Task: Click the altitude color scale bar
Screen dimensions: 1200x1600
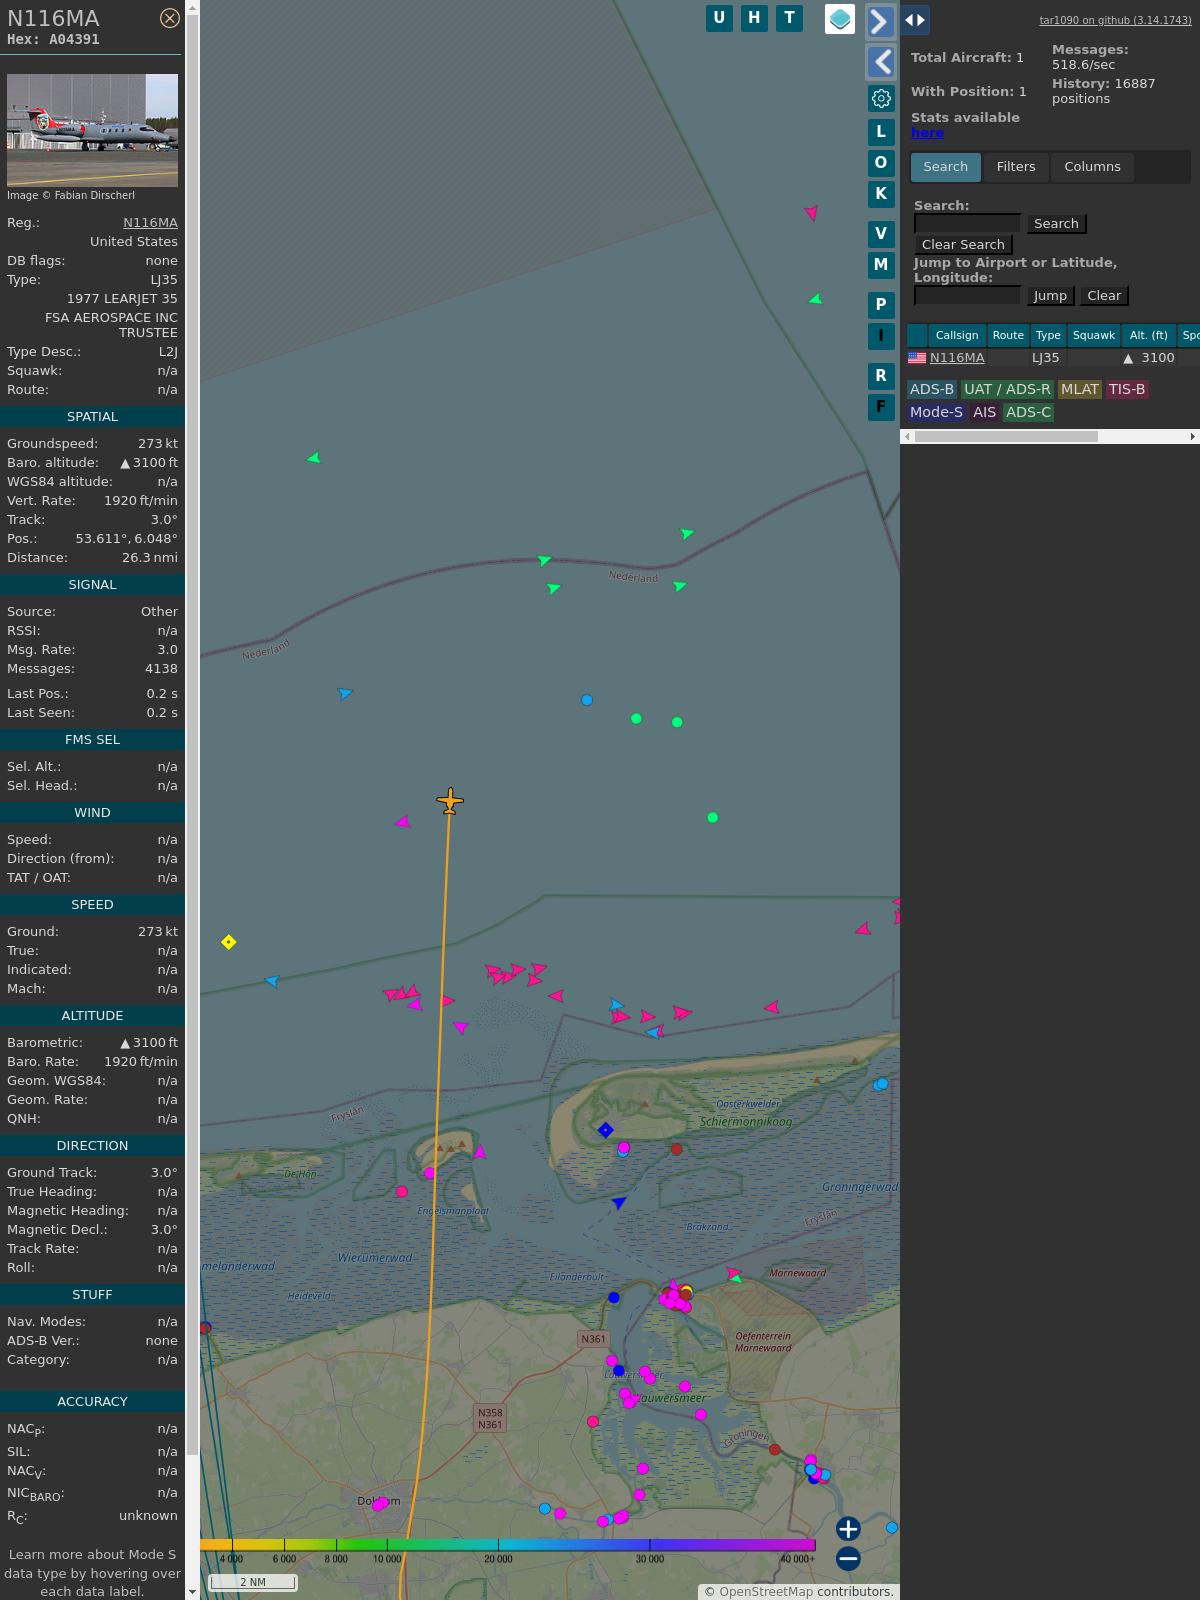Action: [x=508, y=1545]
